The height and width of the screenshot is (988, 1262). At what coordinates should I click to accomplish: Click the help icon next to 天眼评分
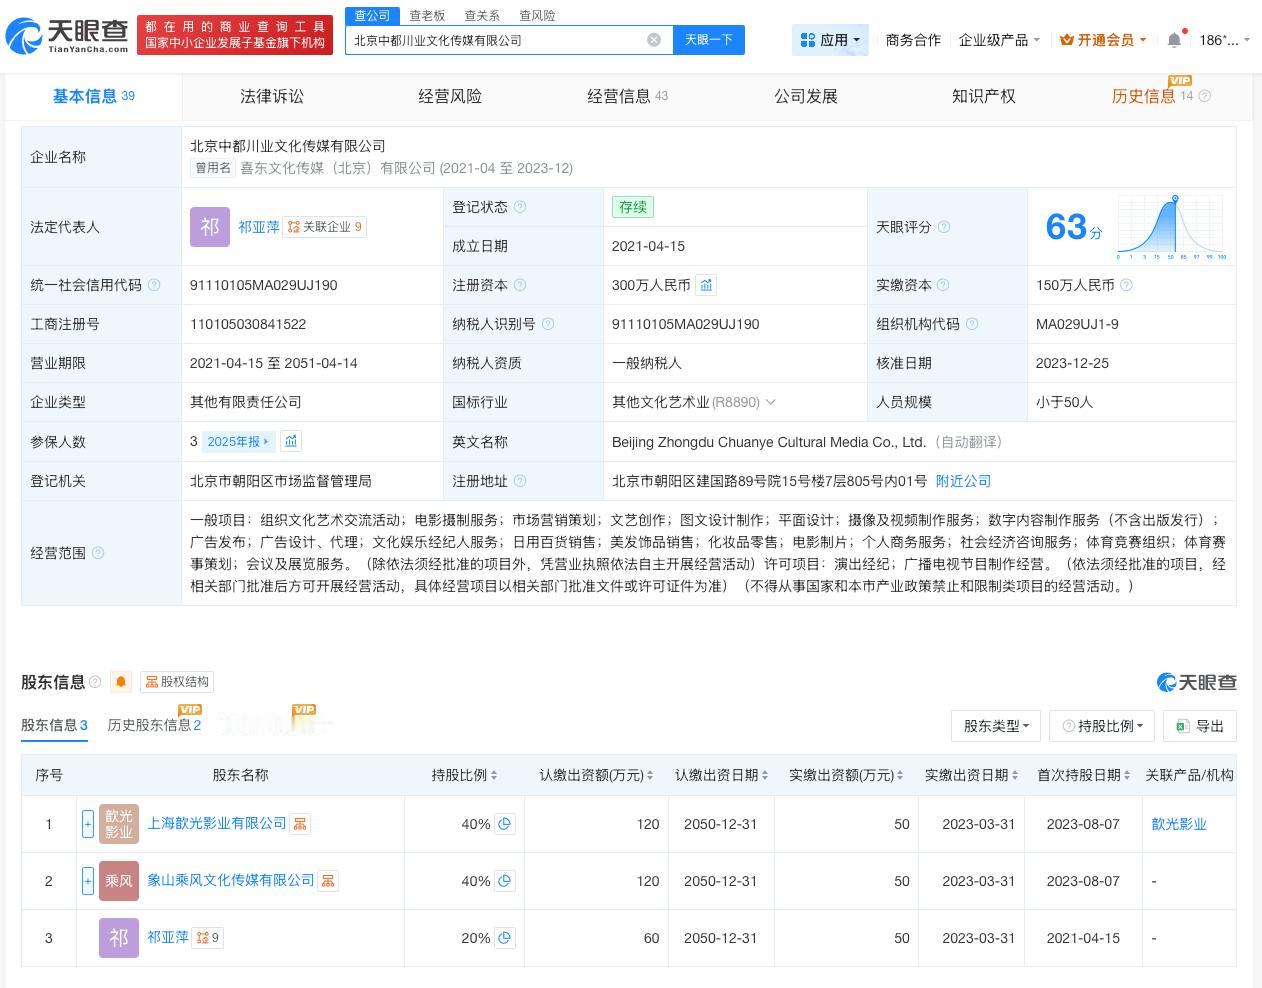(x=943, y=227)
